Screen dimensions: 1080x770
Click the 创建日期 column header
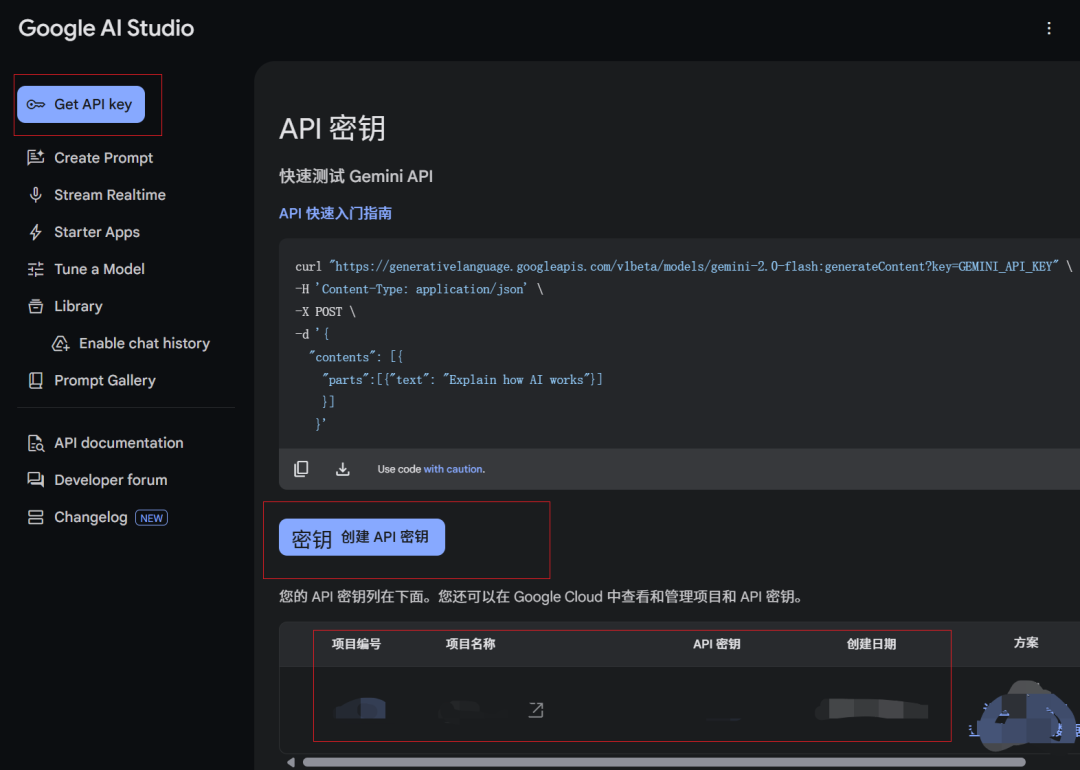(x=871, y=644)
